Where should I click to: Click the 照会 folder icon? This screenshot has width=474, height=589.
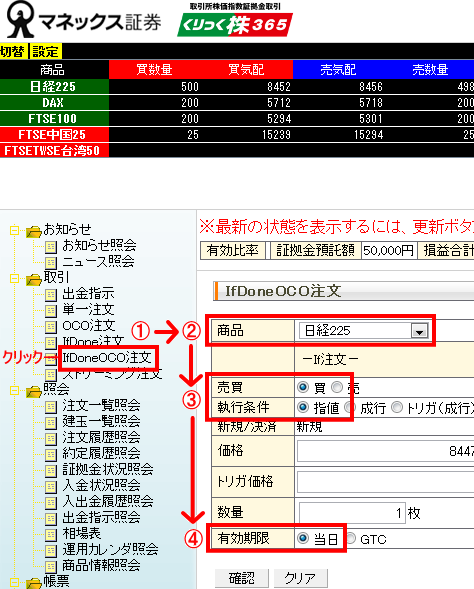[33, 391]
